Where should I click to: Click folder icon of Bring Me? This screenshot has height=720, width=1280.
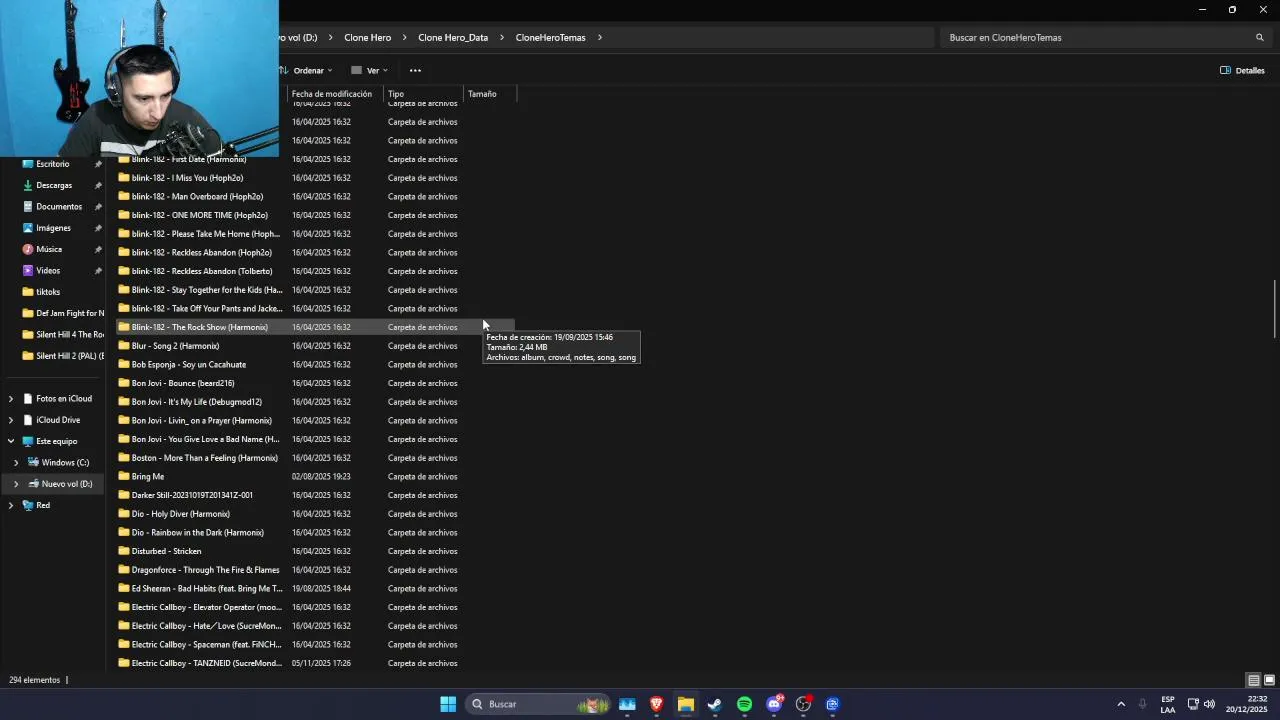pos(124,476)
